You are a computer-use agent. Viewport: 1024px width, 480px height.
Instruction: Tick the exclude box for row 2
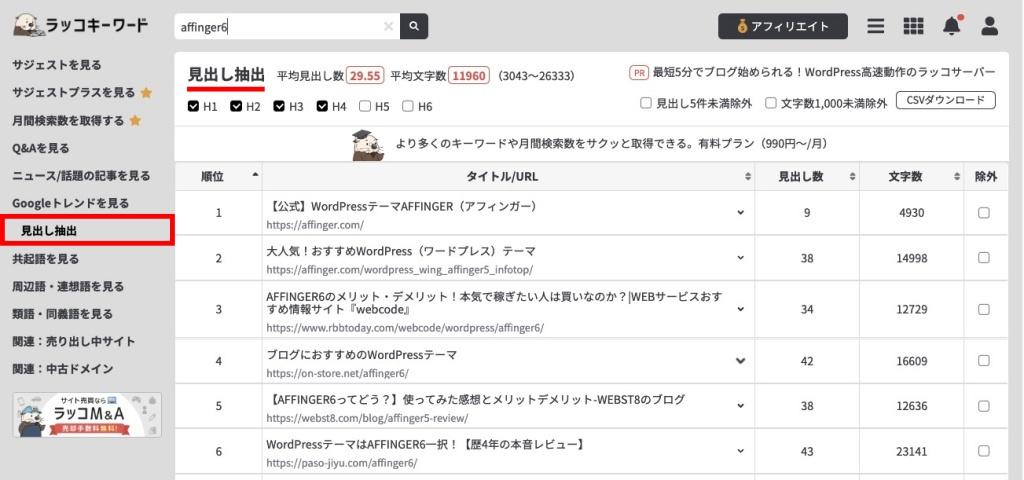pyautogui.click(x=984, y=258)
